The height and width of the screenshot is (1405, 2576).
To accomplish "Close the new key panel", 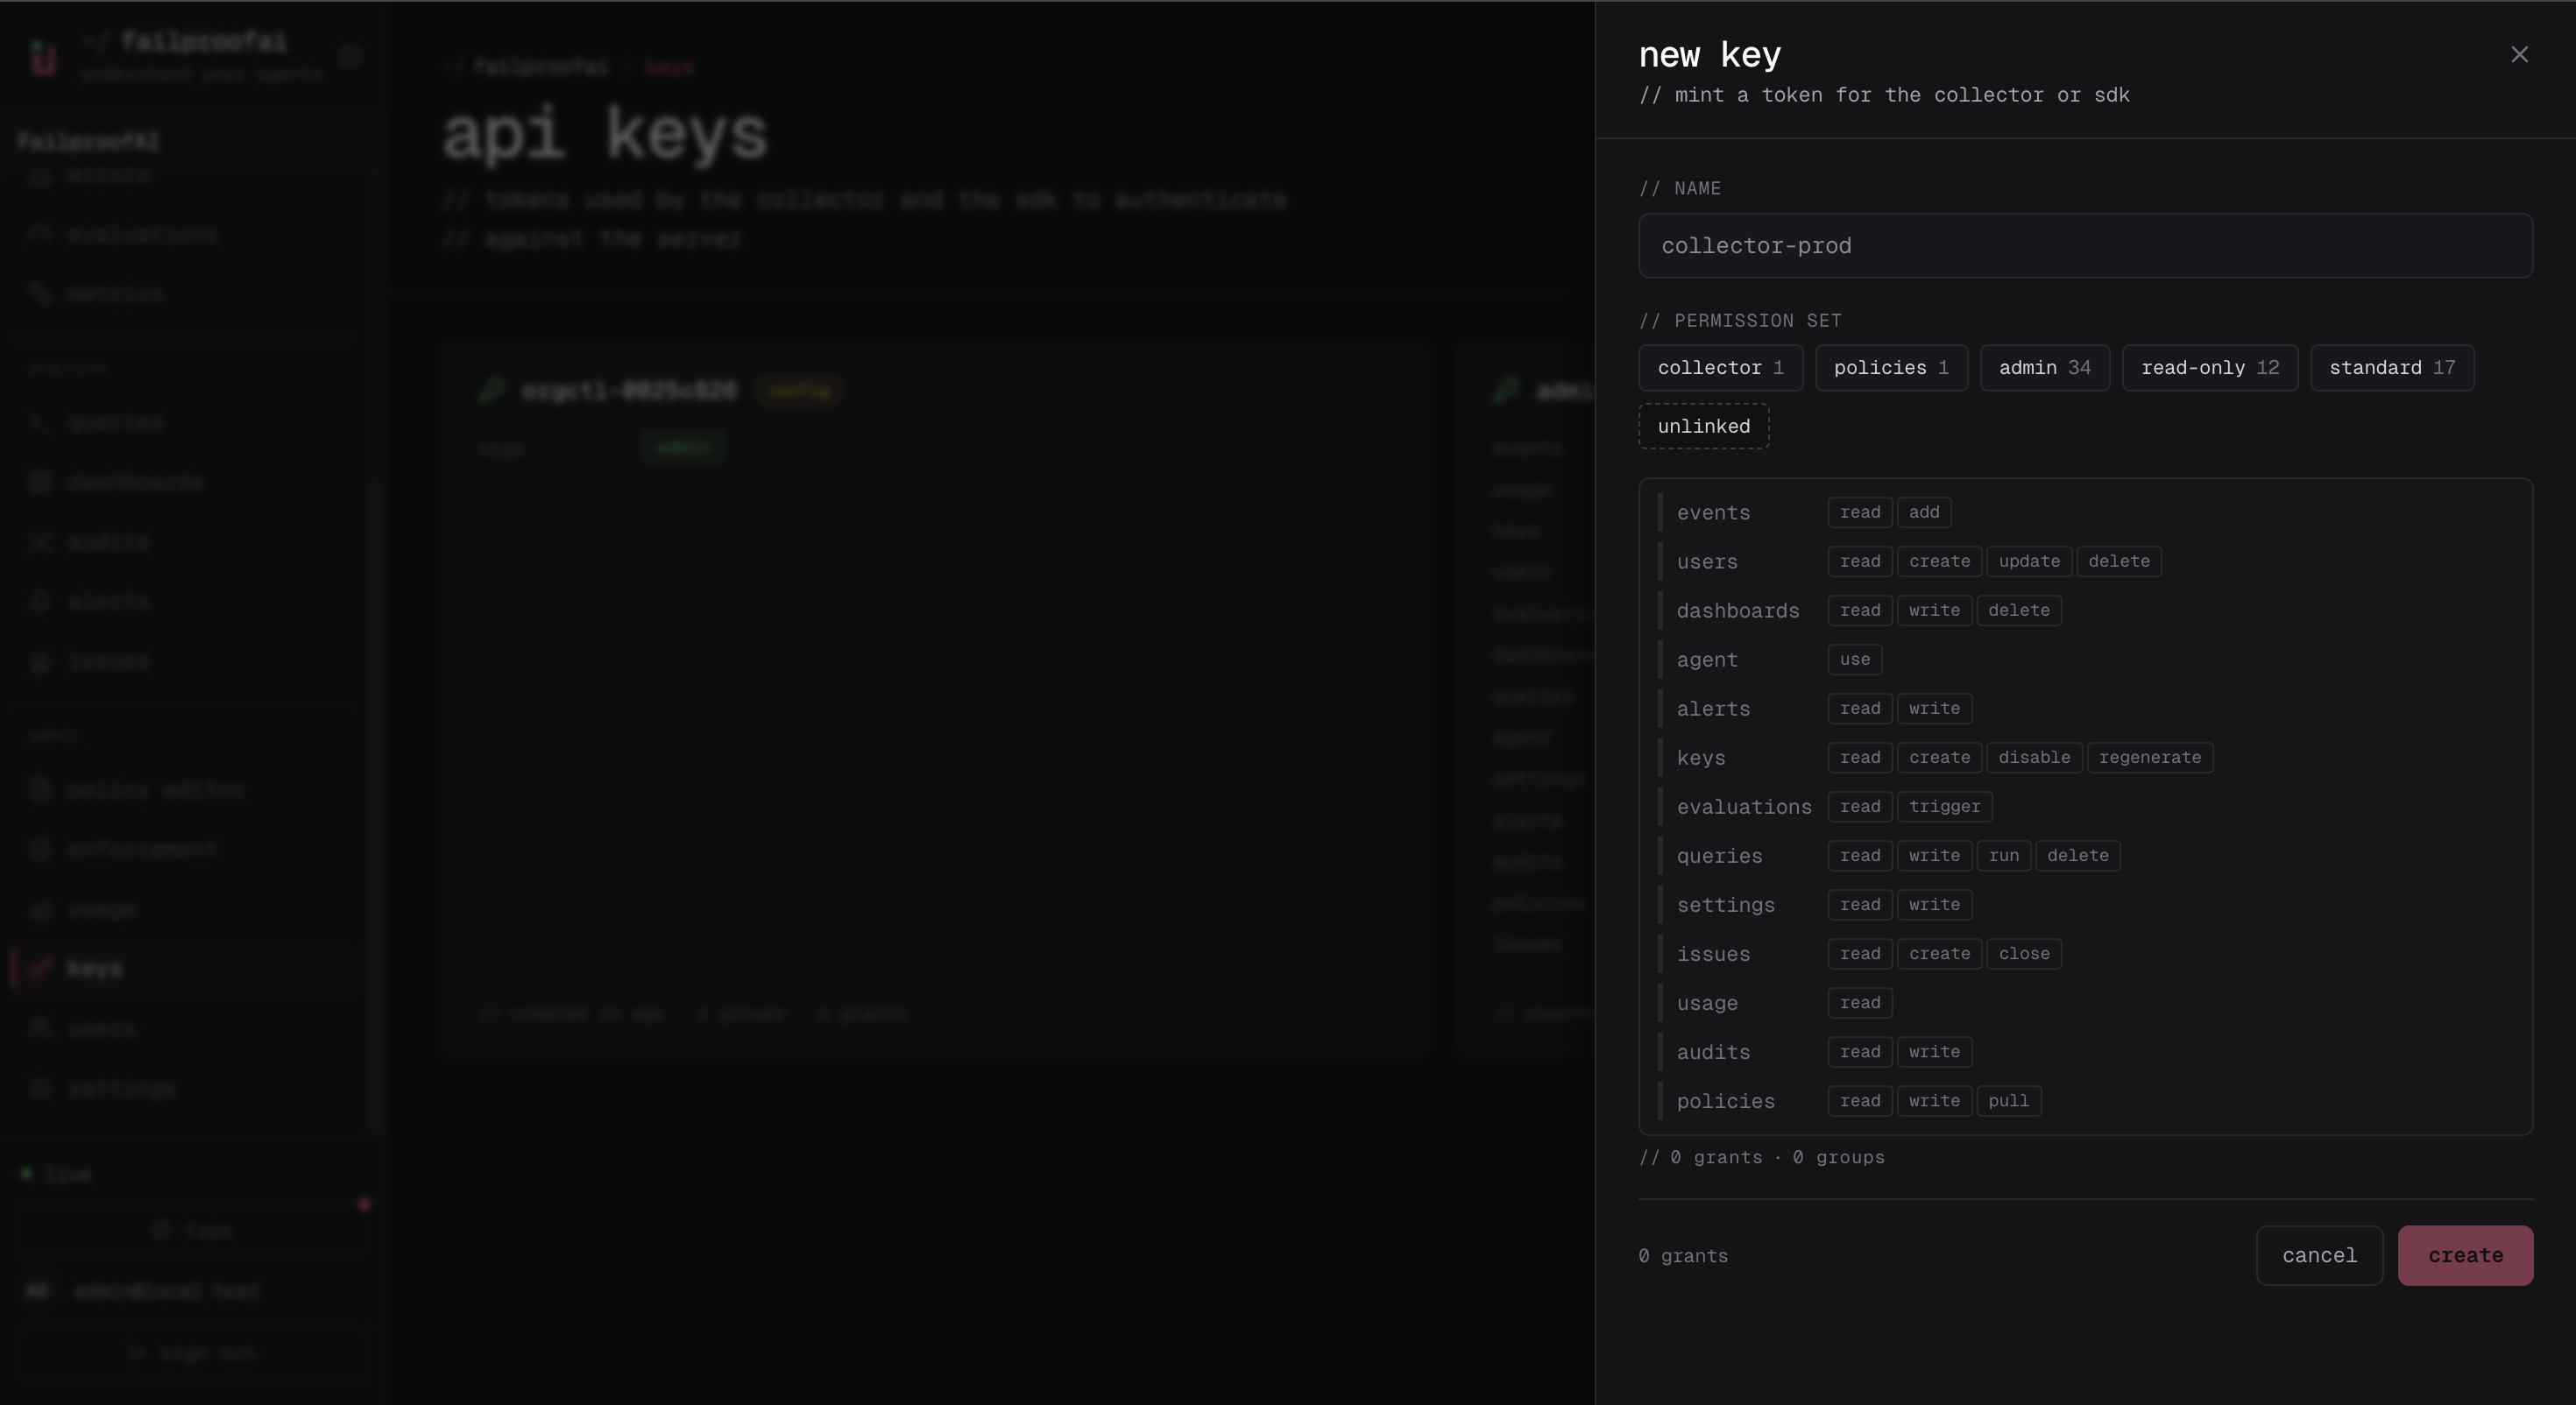I will (x=2519, y=55).
